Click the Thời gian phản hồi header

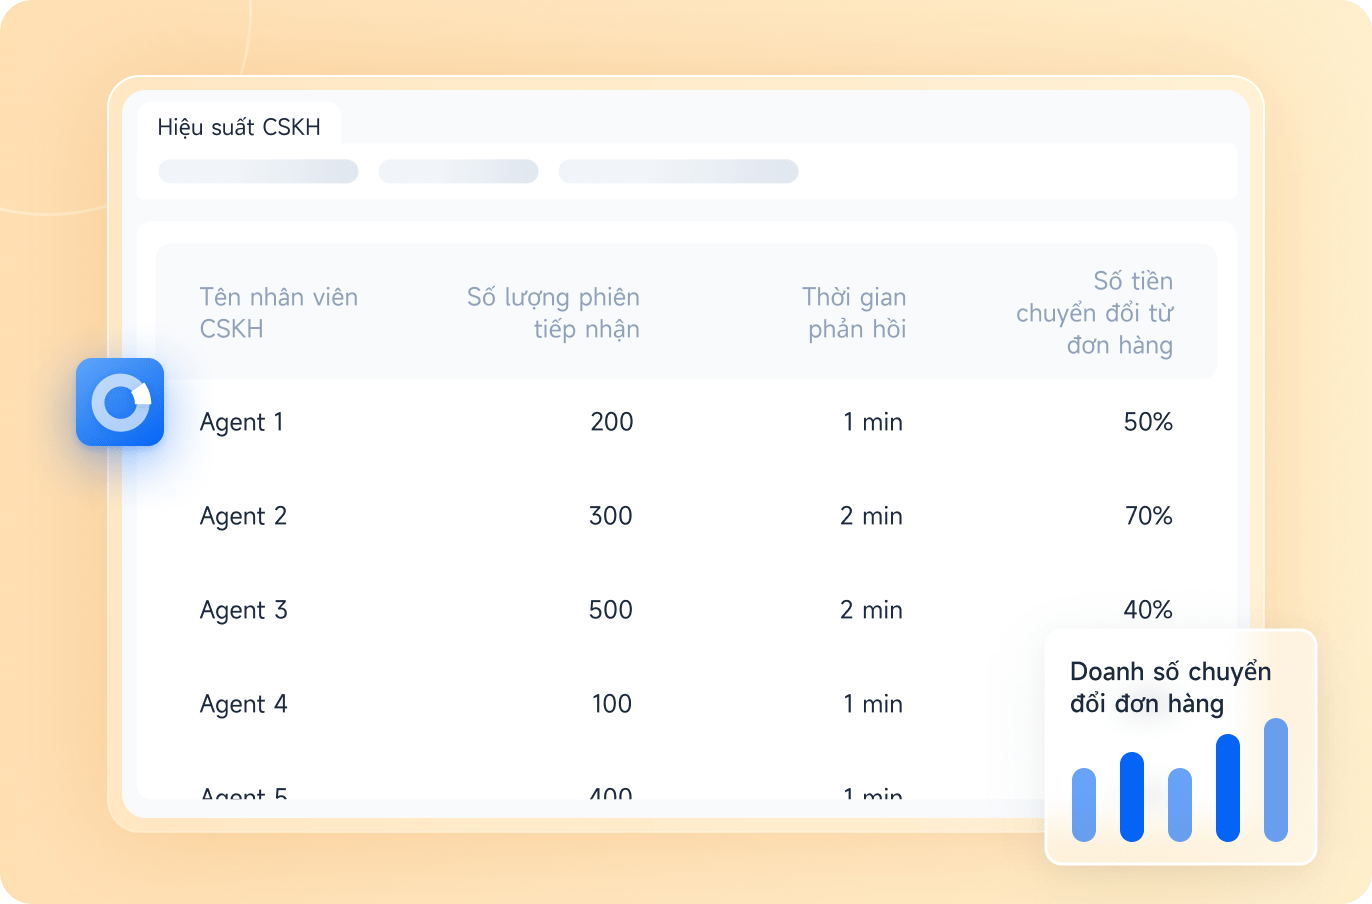855,313
